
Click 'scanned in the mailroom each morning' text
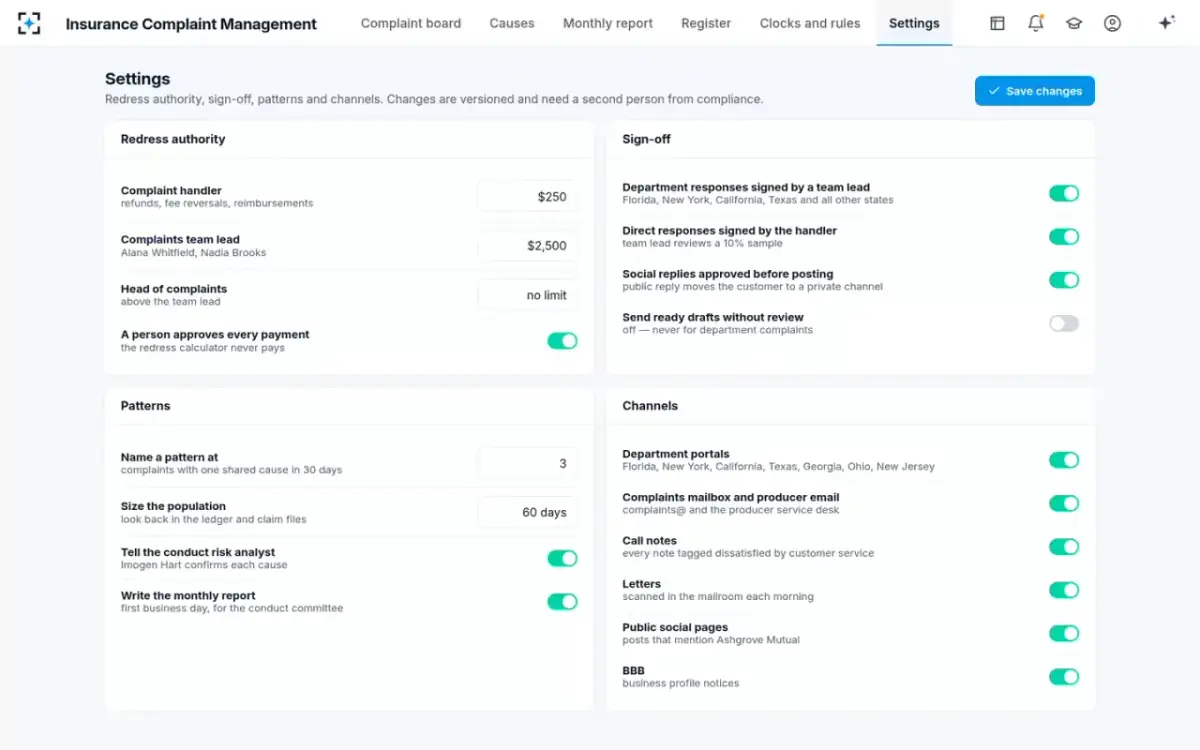click(718, 597)
